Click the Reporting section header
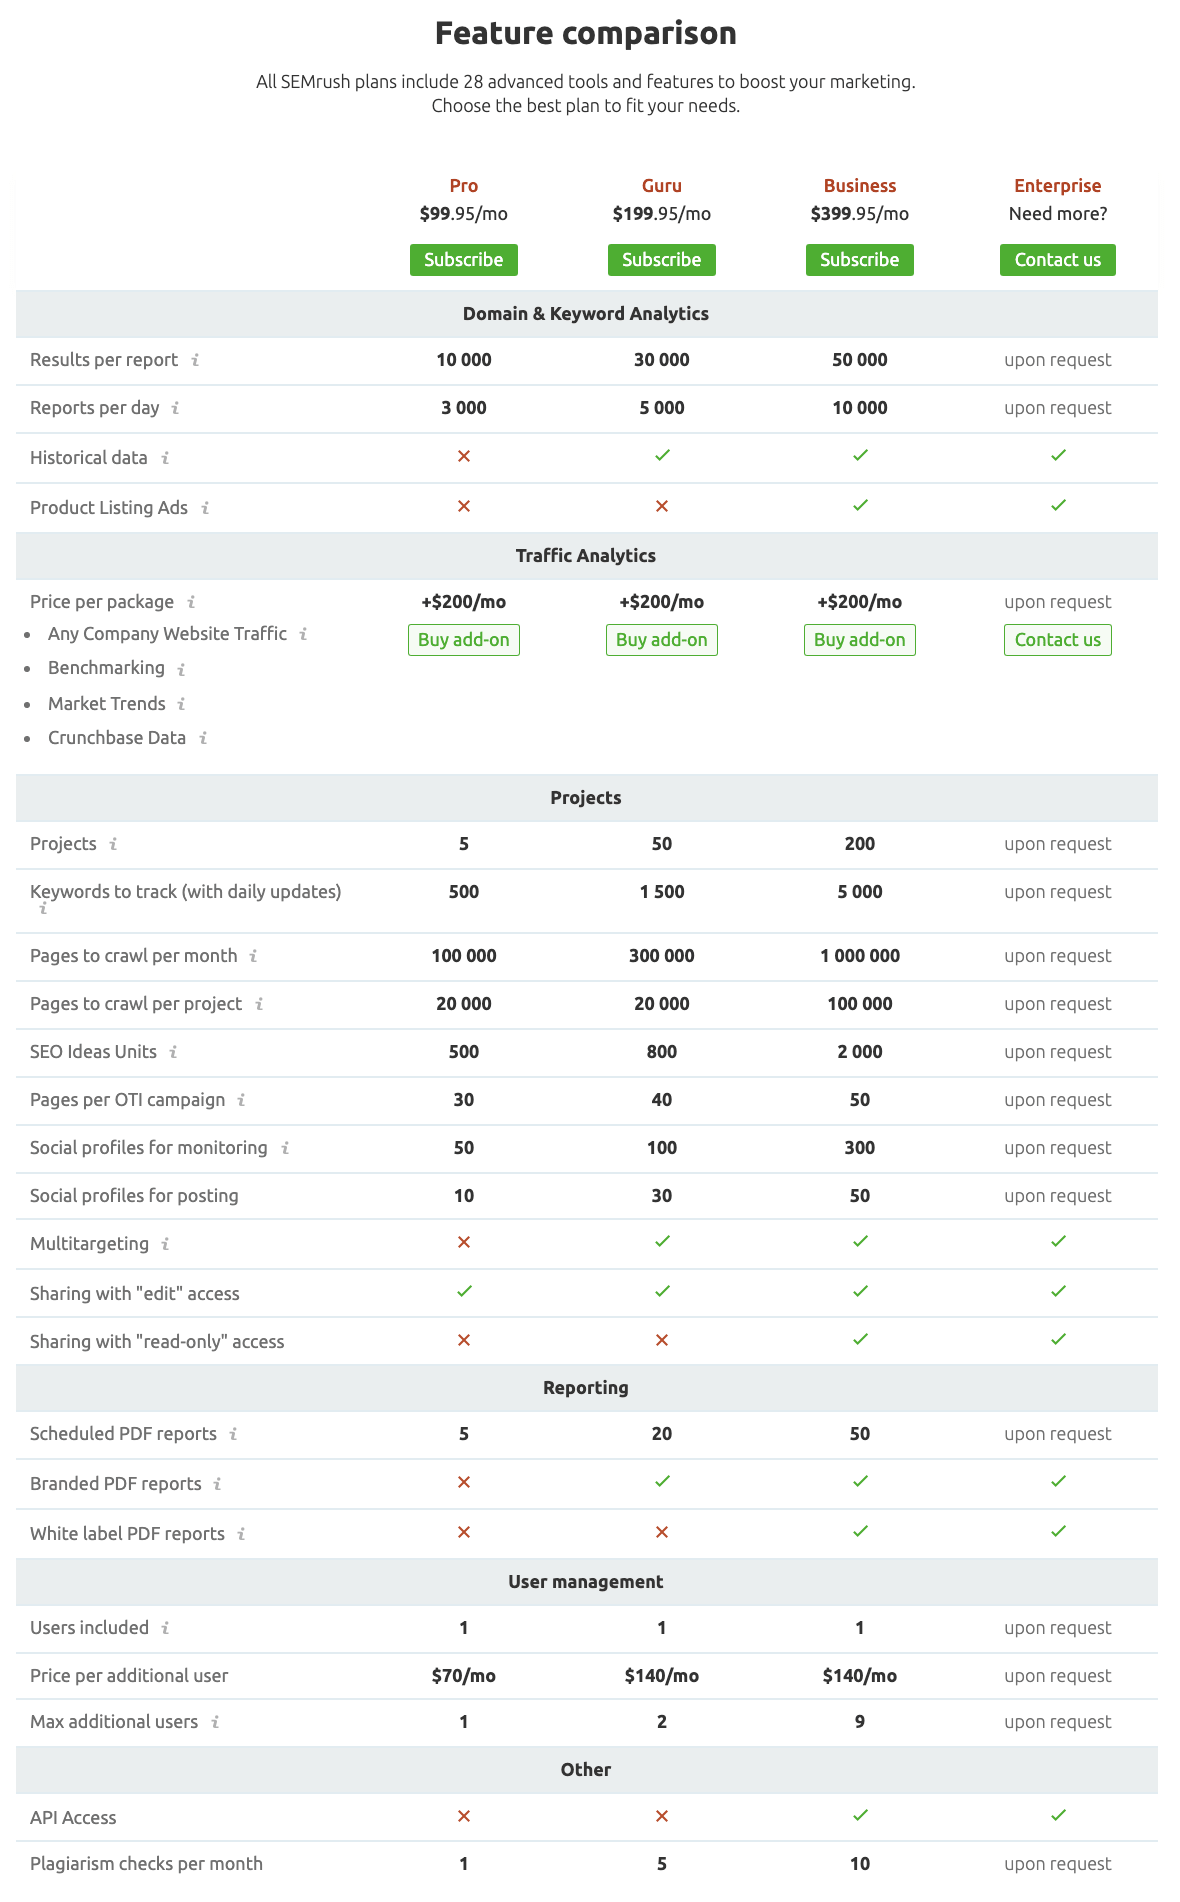Image resolution: width=1180 pixels, height=1902 pixels. click(586, 1388)
